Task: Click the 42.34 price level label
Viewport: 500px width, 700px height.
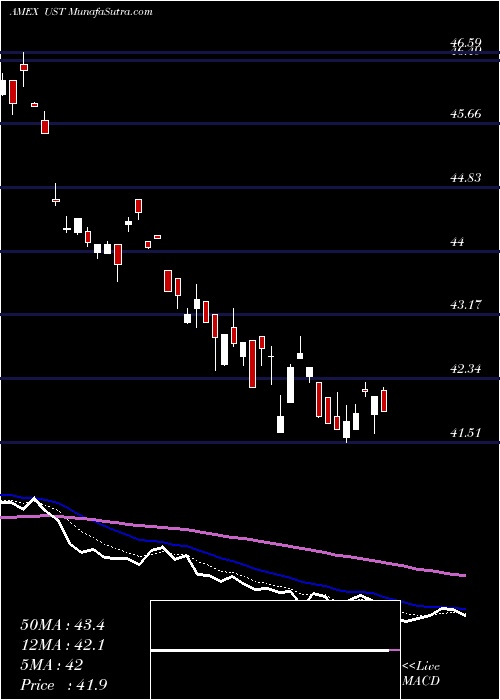Action: pos(466,369)
